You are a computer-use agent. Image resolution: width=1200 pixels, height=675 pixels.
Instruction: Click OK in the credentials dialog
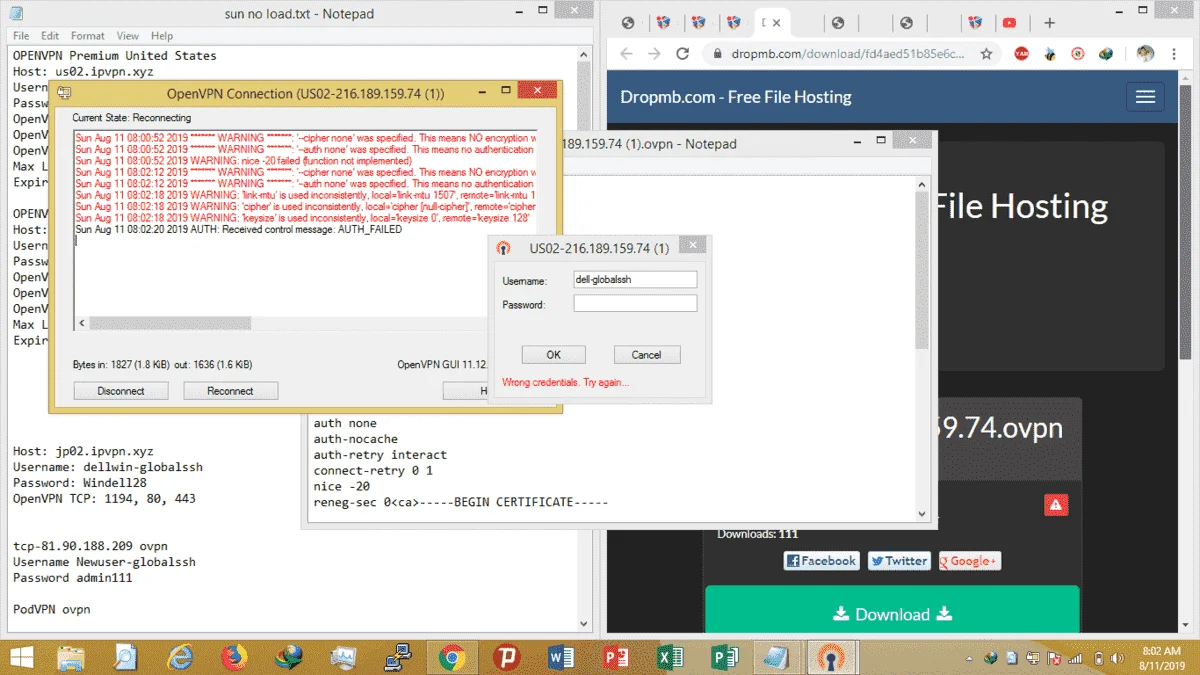[553, 355]
